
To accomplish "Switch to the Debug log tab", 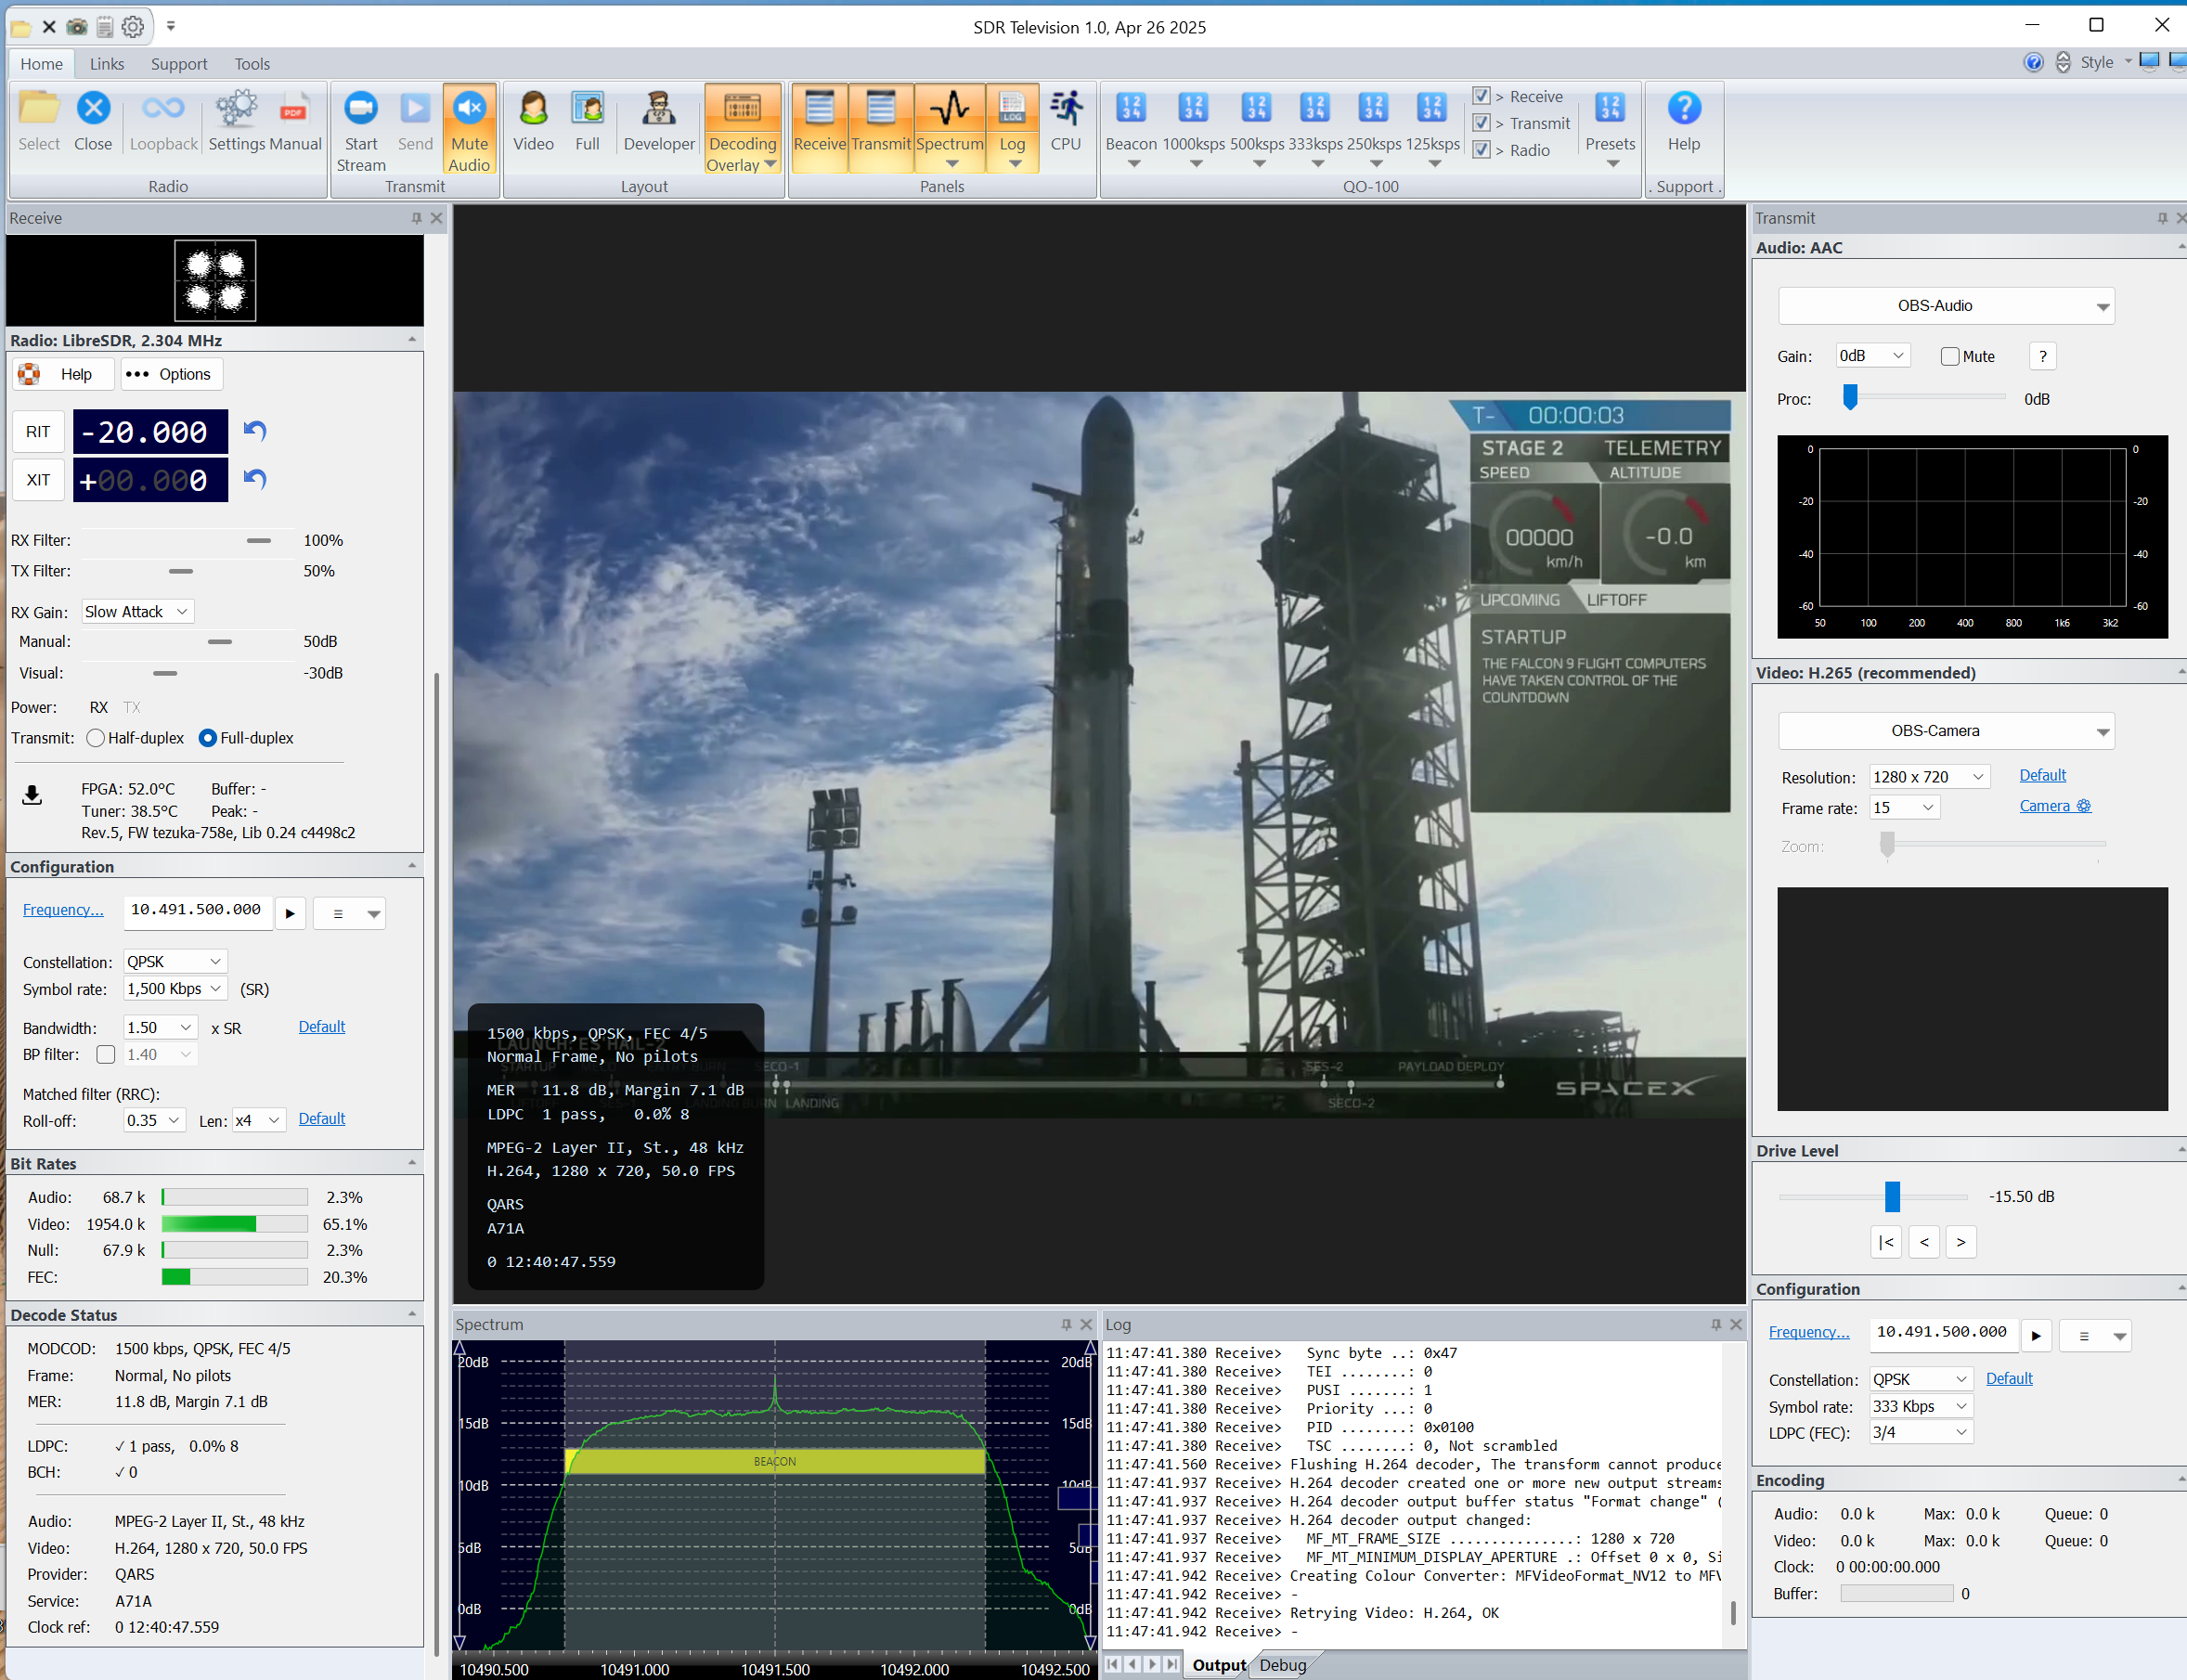I will 1282,1665.
